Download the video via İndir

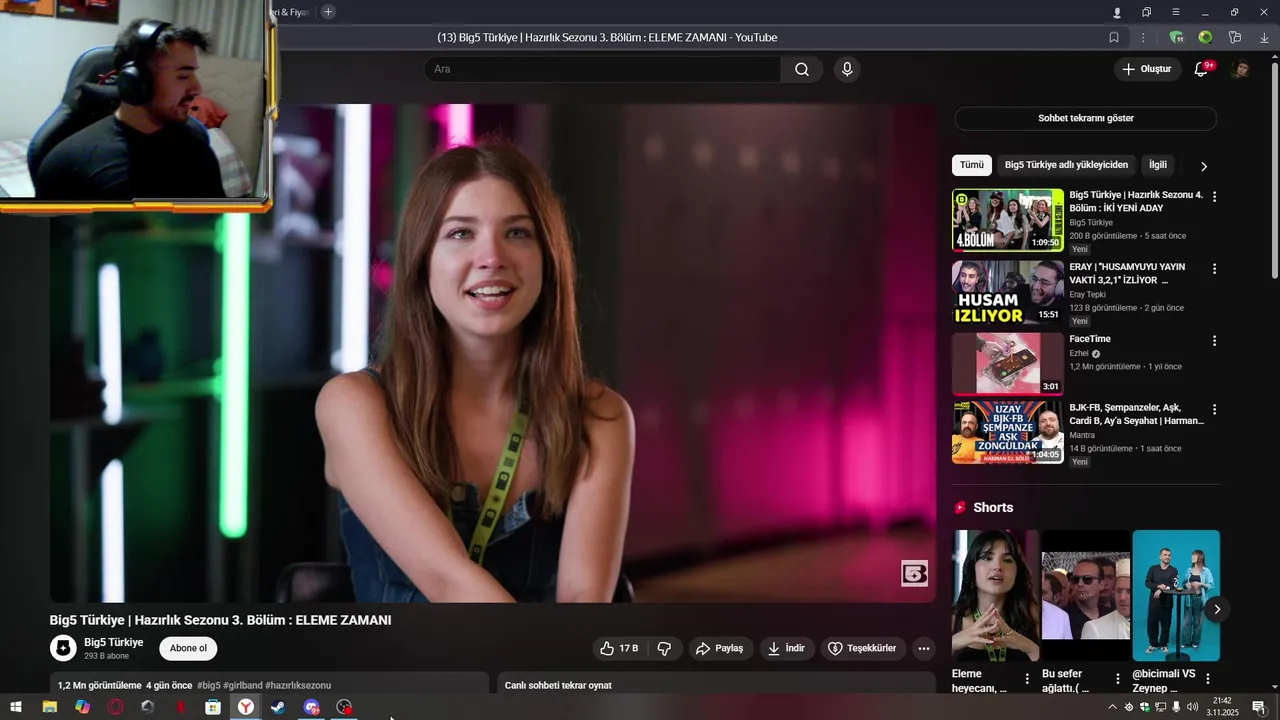tap(786, 648)
